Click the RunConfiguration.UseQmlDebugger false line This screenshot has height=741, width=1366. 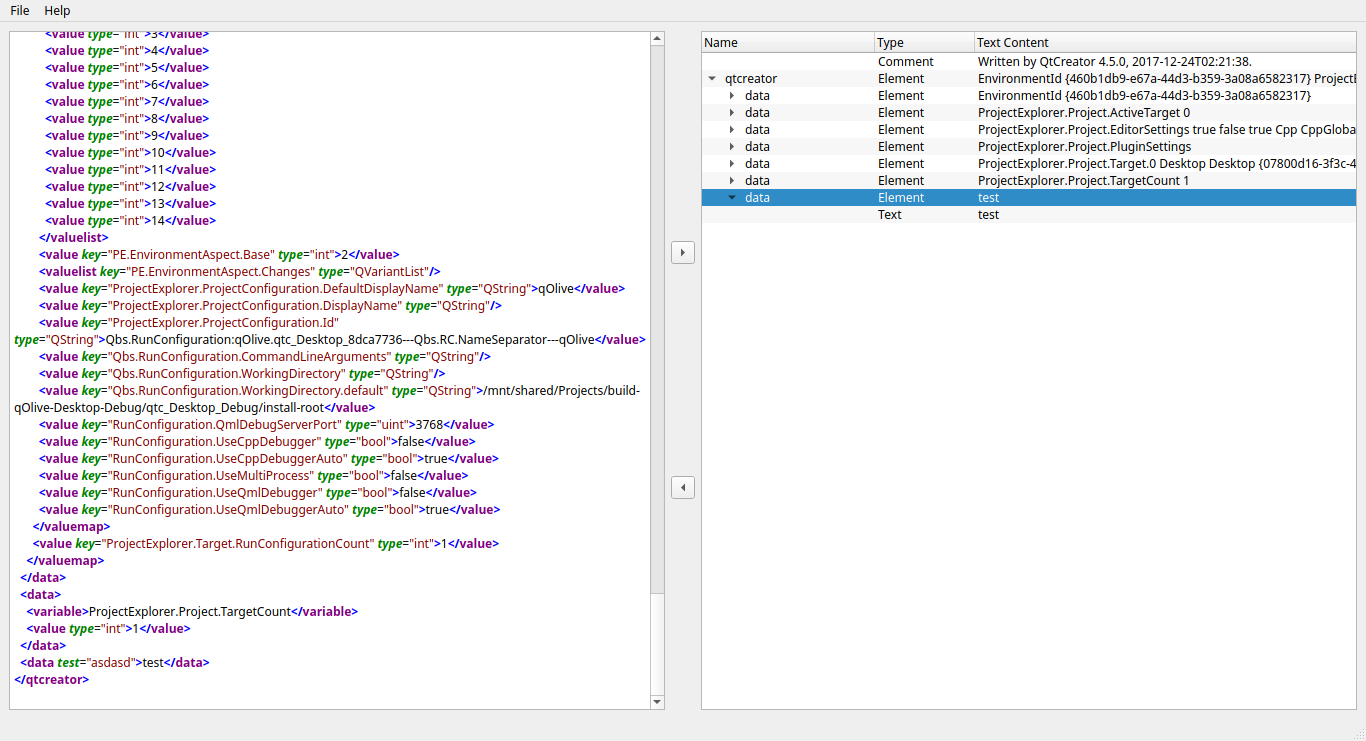coord(258,493)
